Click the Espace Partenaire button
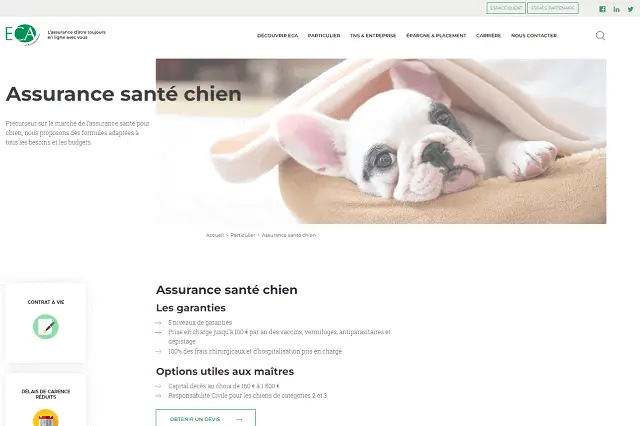The image size is (640, 426). 553,8
